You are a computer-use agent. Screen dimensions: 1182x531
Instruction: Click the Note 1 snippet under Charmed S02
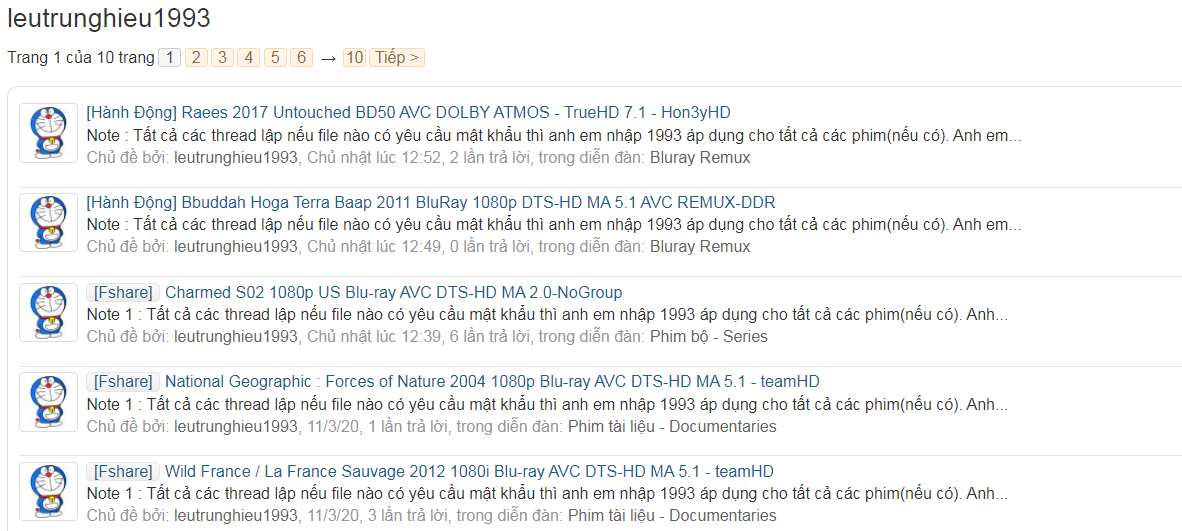pos(547,314)
